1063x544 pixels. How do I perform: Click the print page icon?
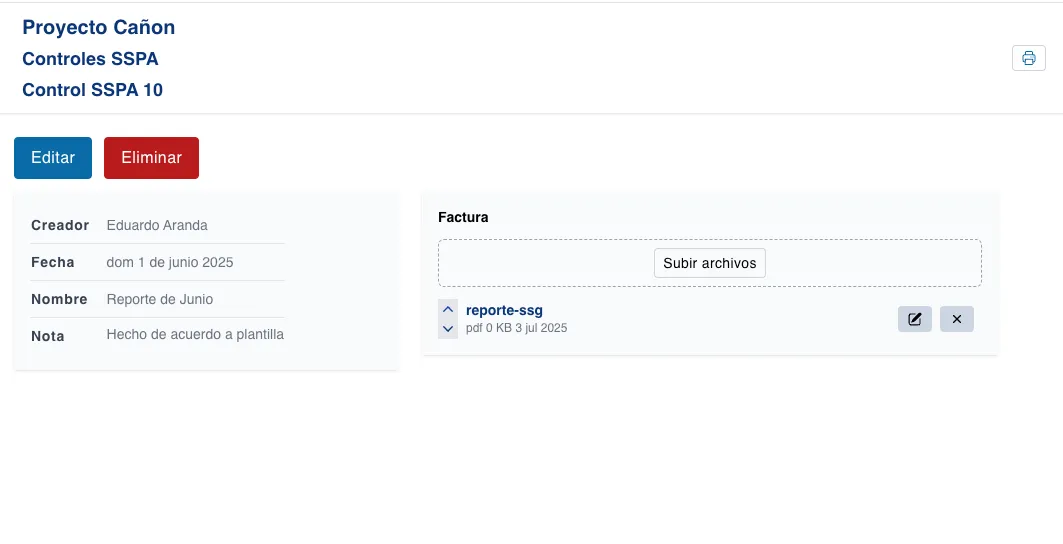click(x=1028, y=58)
